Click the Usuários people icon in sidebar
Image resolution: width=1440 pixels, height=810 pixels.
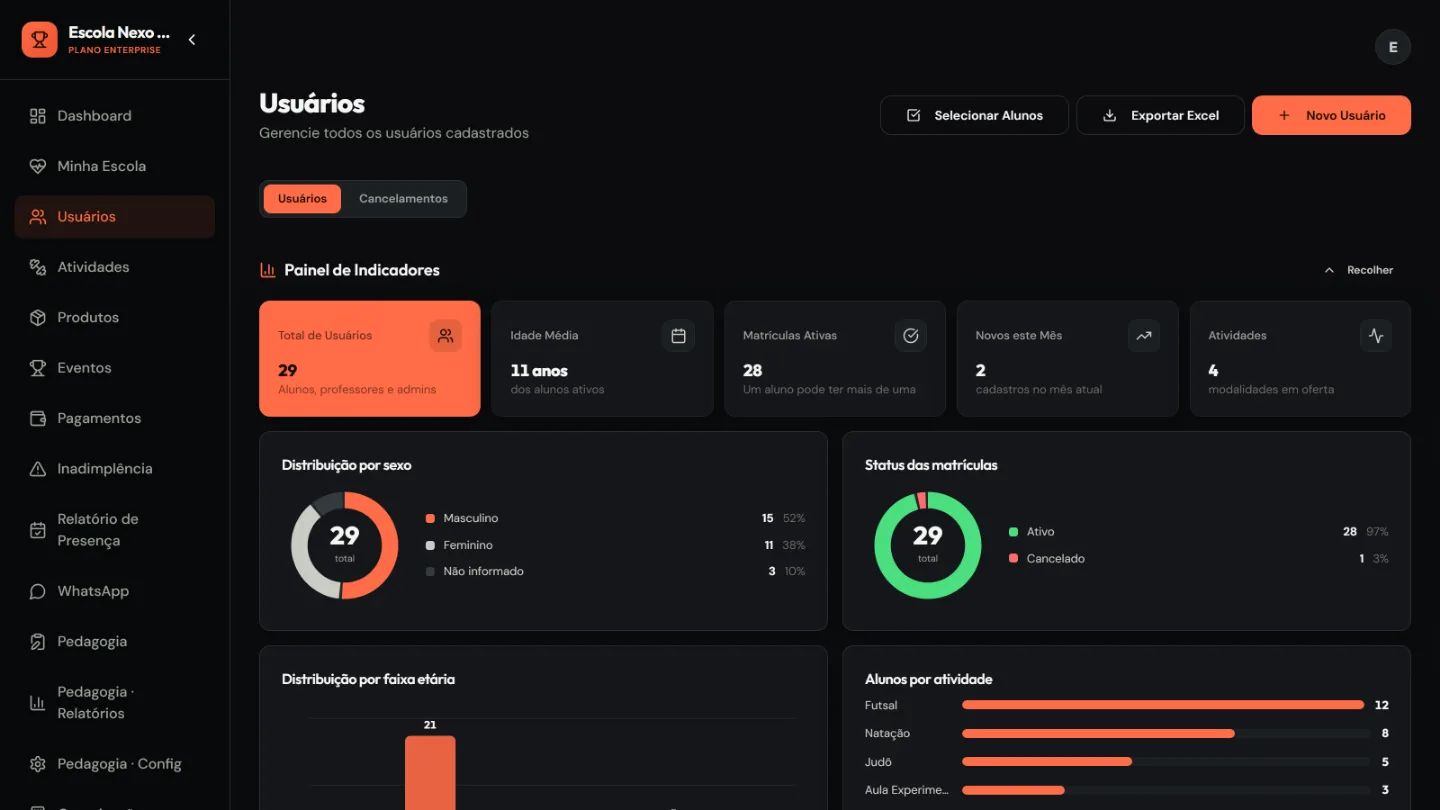pos(38,217)
